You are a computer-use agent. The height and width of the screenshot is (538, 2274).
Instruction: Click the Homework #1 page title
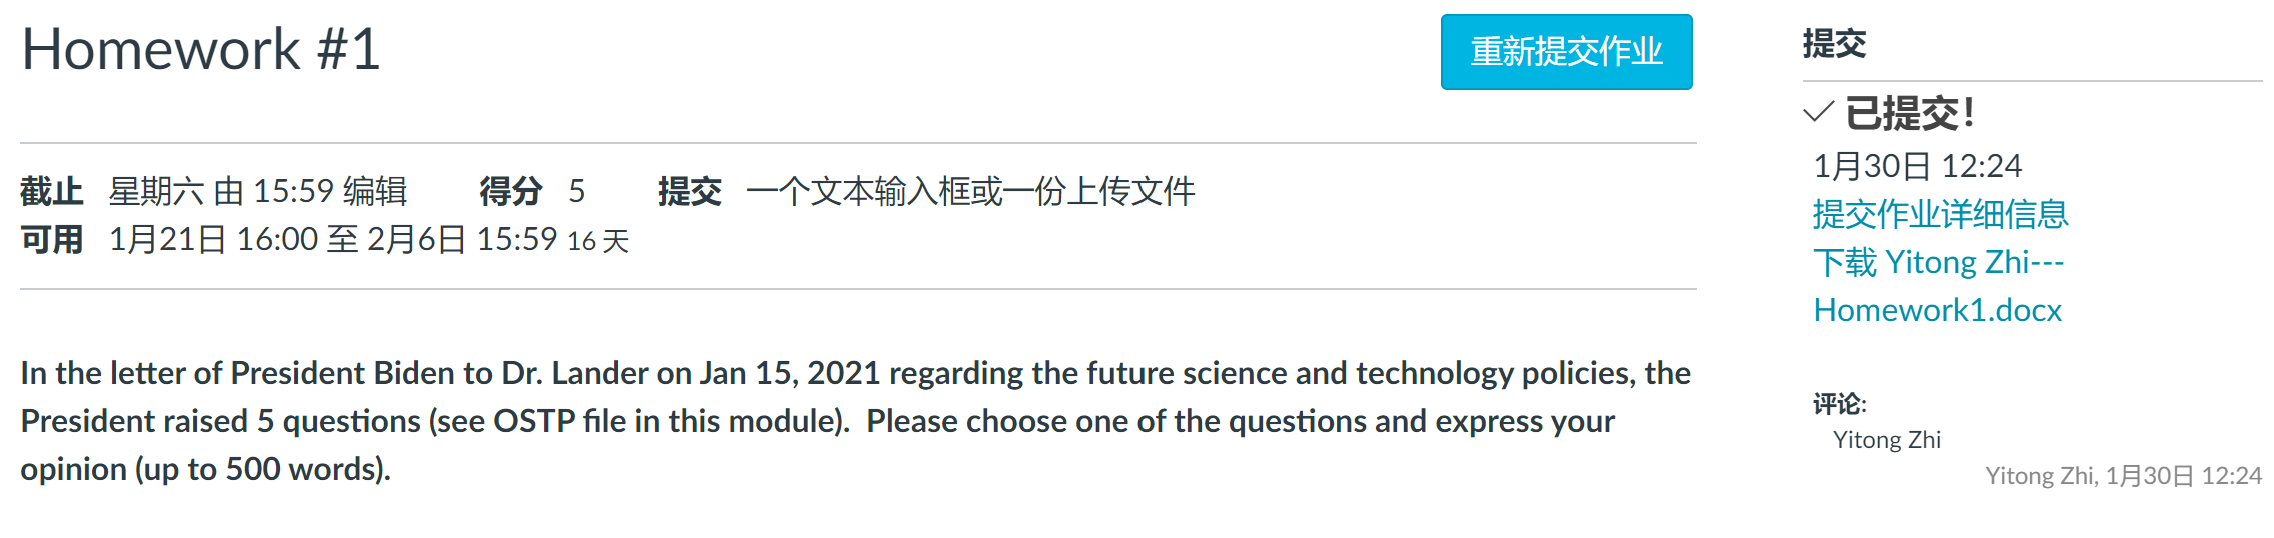[201, 49]
